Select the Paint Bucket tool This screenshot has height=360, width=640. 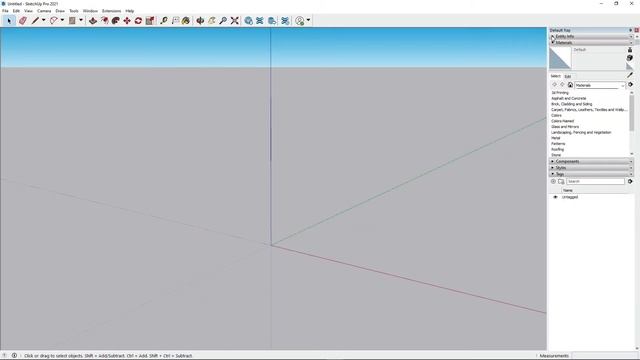(186, 20)
